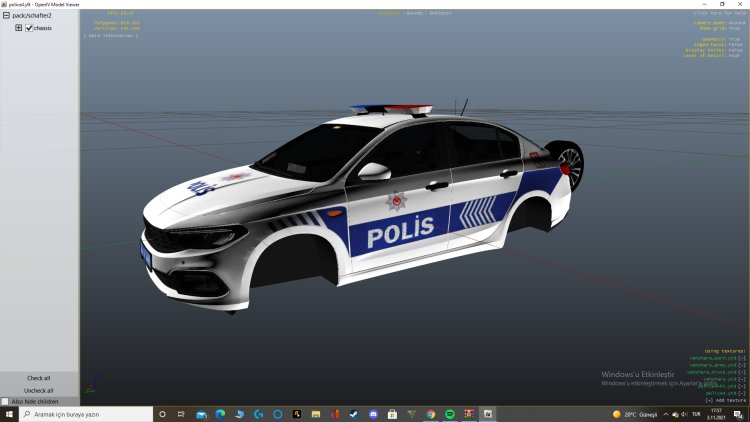
Task: Expand the chassis node in the tree
Action: (19, 28)
